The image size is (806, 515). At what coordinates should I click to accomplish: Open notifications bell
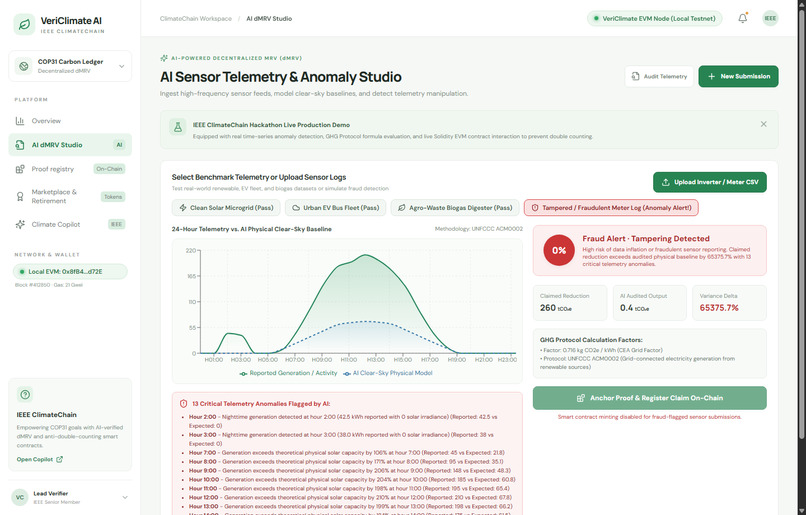[743, 19]
